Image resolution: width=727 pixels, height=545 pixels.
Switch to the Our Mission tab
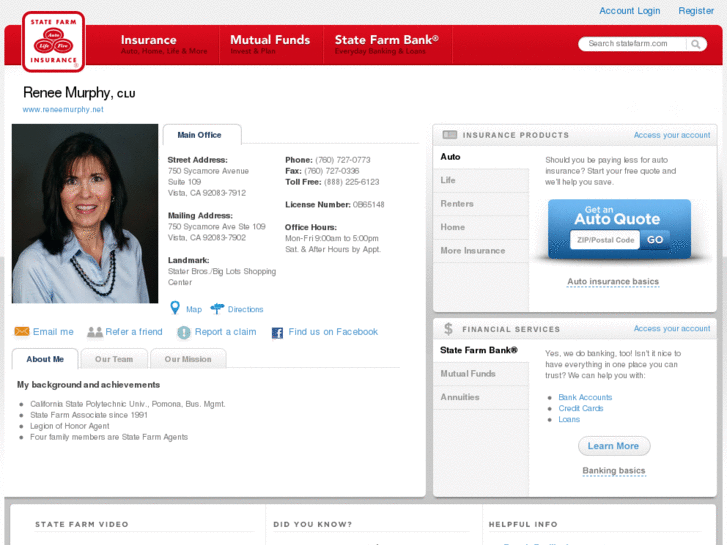tap(188, 359)
